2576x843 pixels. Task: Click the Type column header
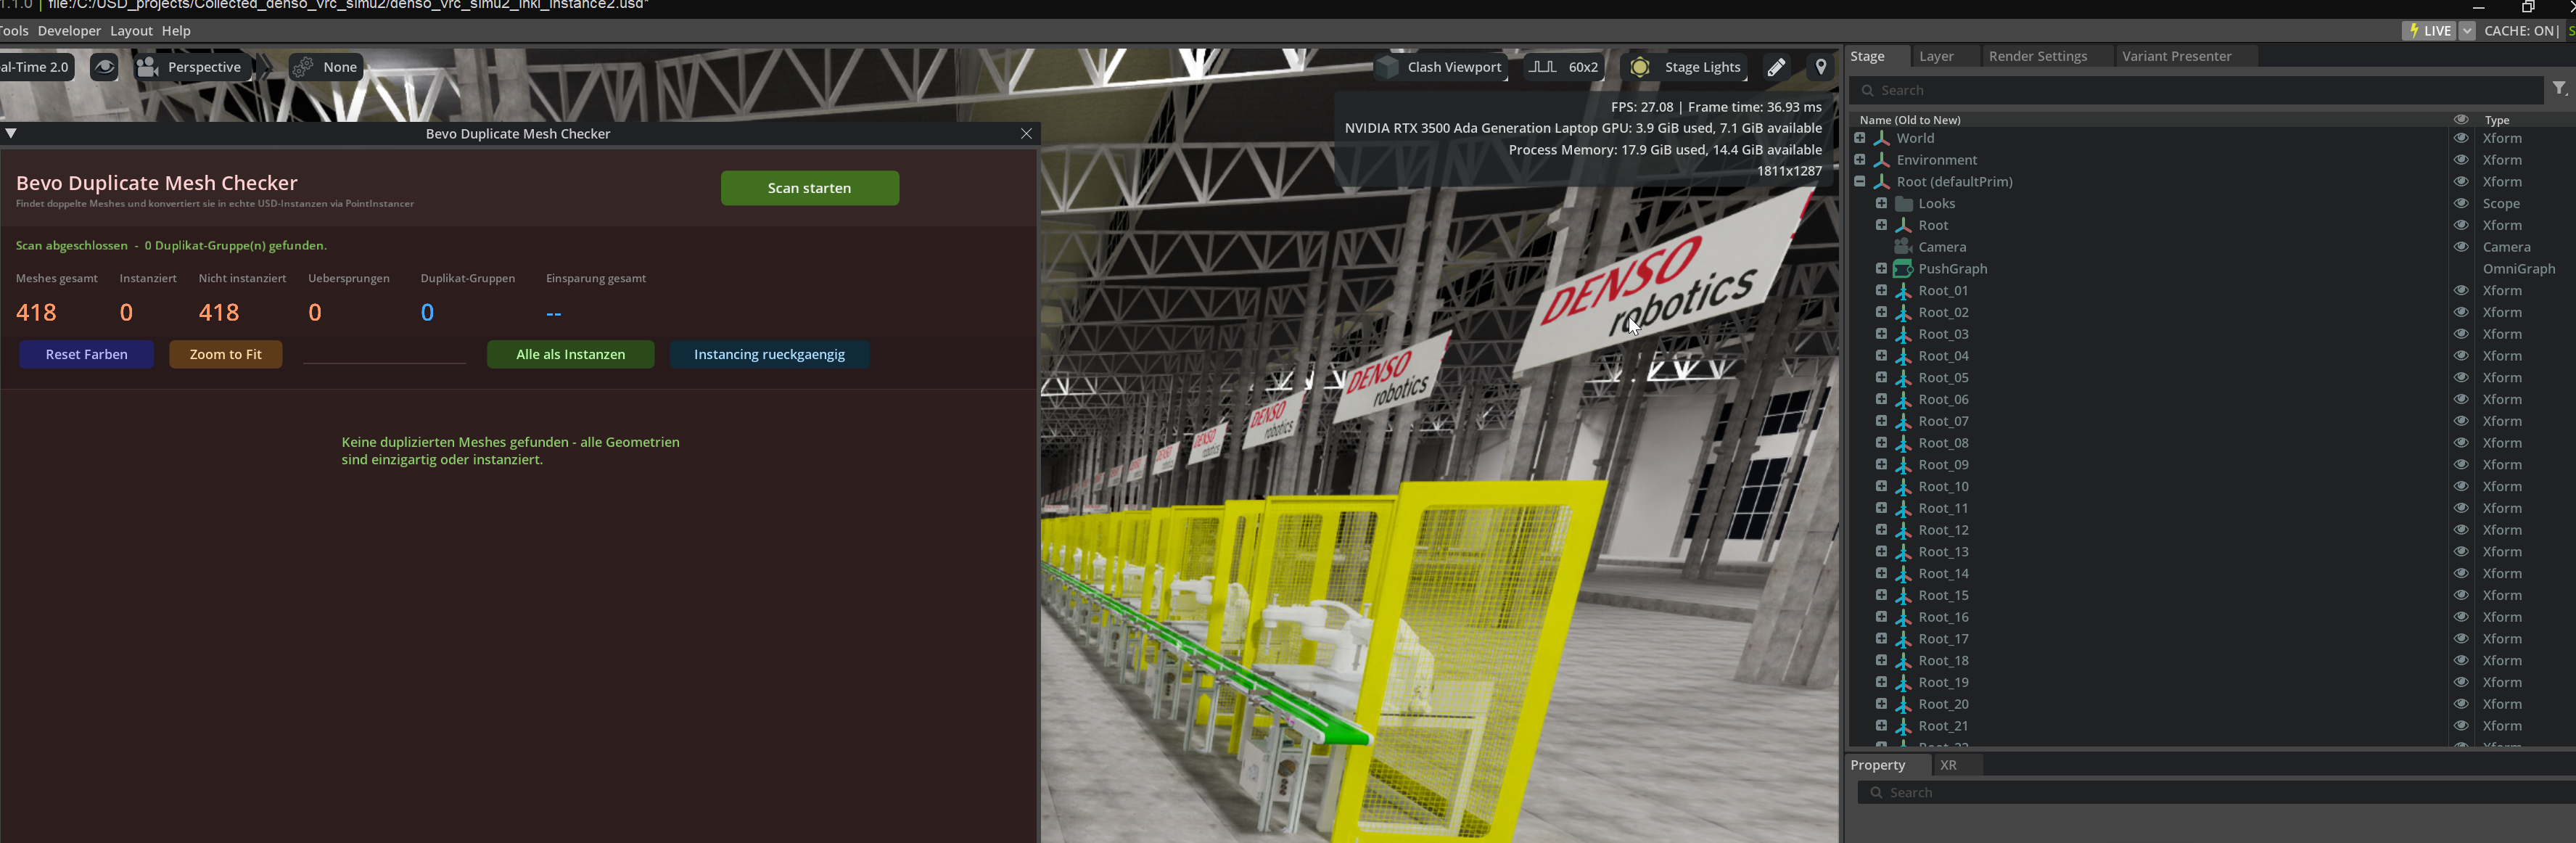click(x=2497, y=120)
